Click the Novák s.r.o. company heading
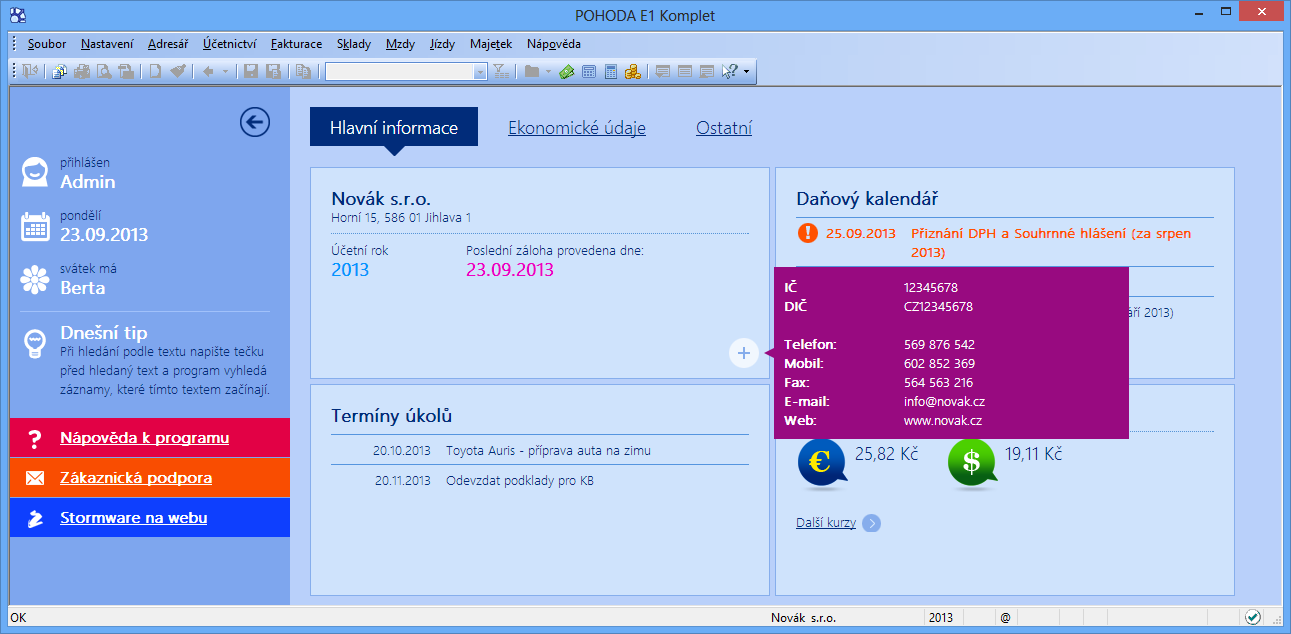The height and width of the screenshot is (634, 1291). [x=381, y=198]
